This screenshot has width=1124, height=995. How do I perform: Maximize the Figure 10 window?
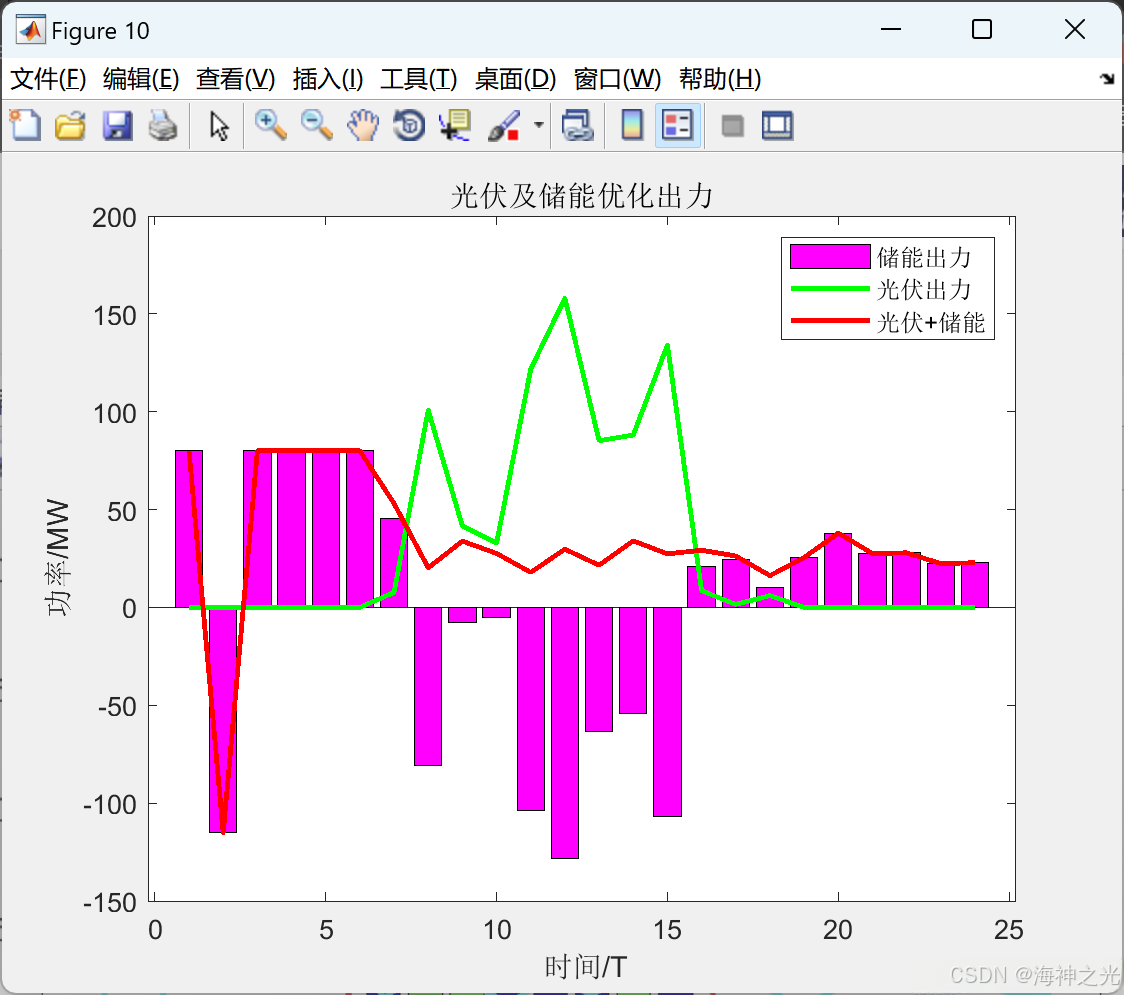coord(981,29)
